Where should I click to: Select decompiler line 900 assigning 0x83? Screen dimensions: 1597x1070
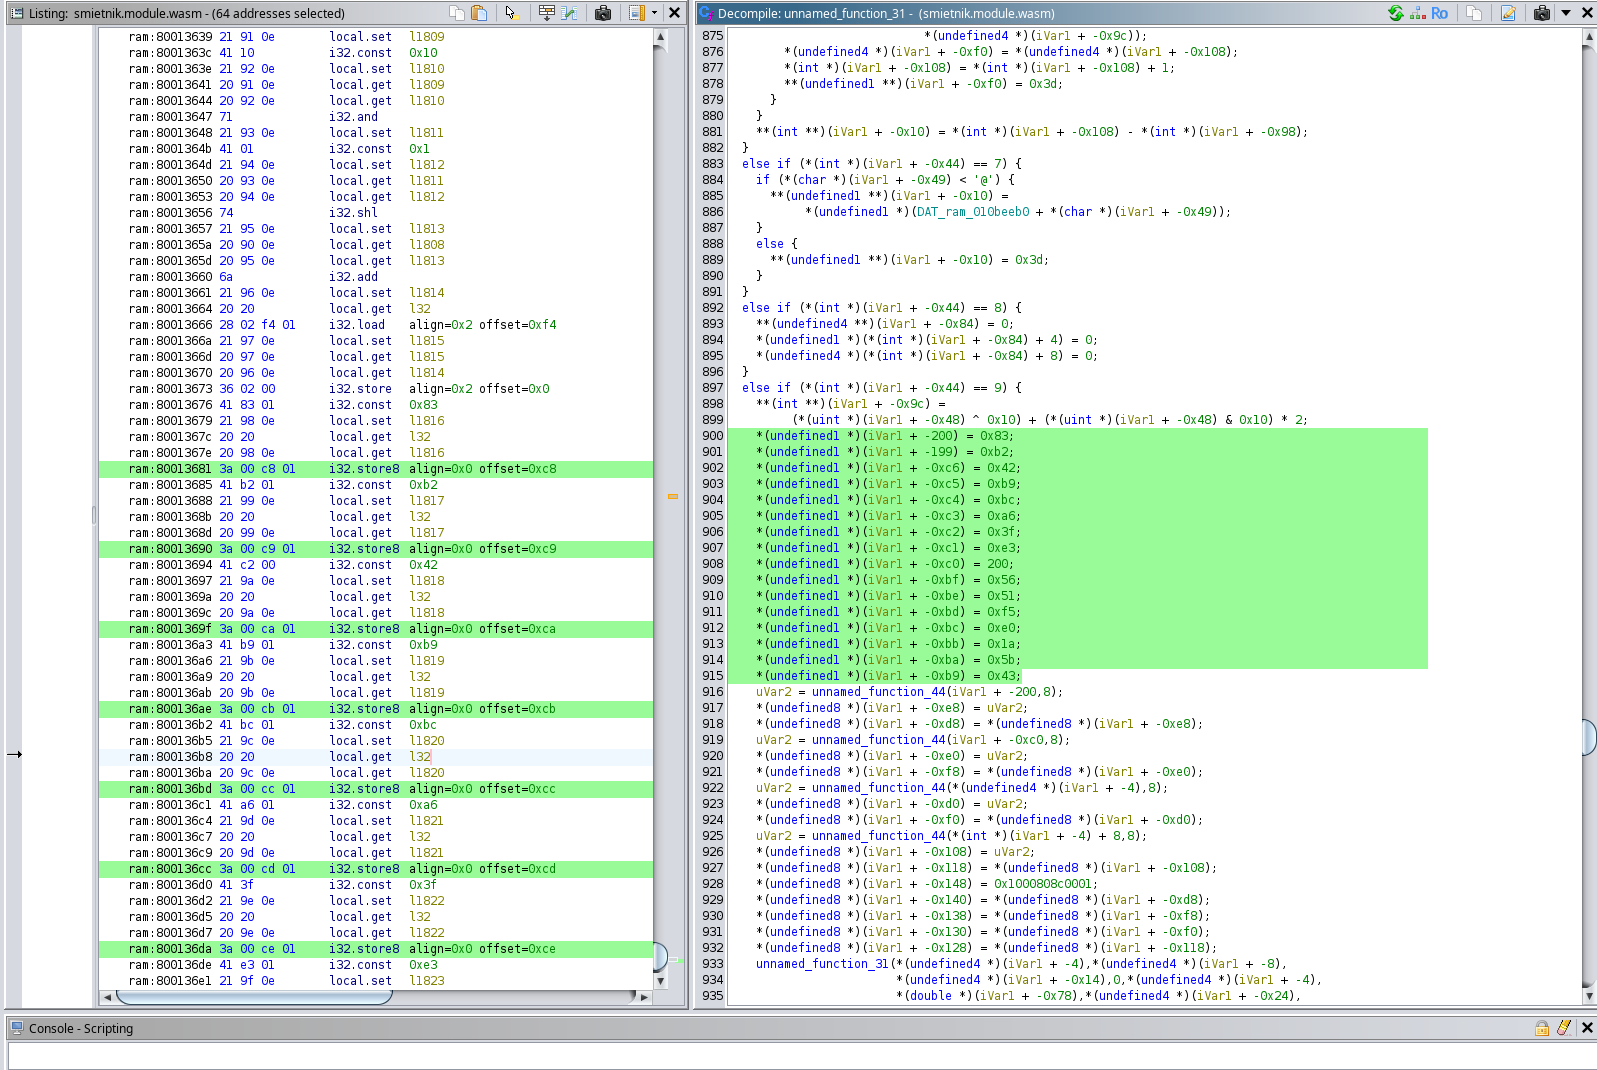coord(884,436)
